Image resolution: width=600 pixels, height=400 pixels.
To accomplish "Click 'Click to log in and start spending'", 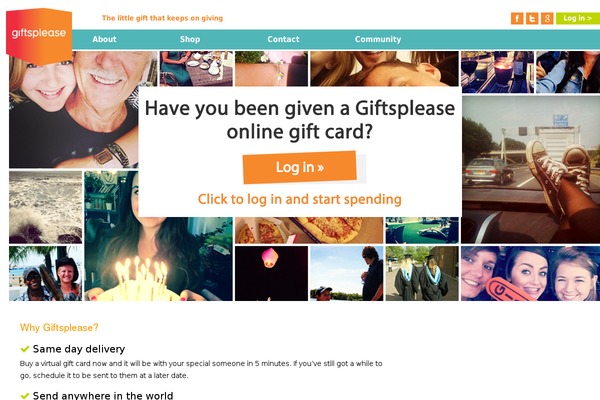I will pos(300,199).
